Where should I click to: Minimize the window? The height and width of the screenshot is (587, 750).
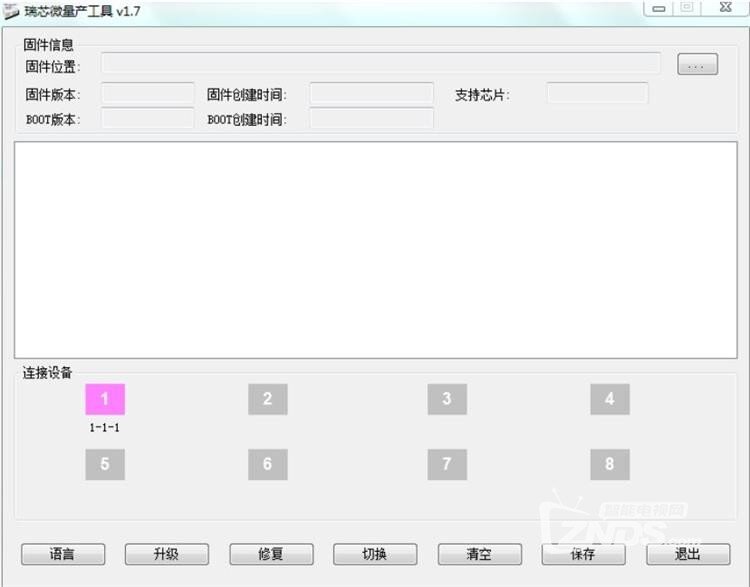659,8
